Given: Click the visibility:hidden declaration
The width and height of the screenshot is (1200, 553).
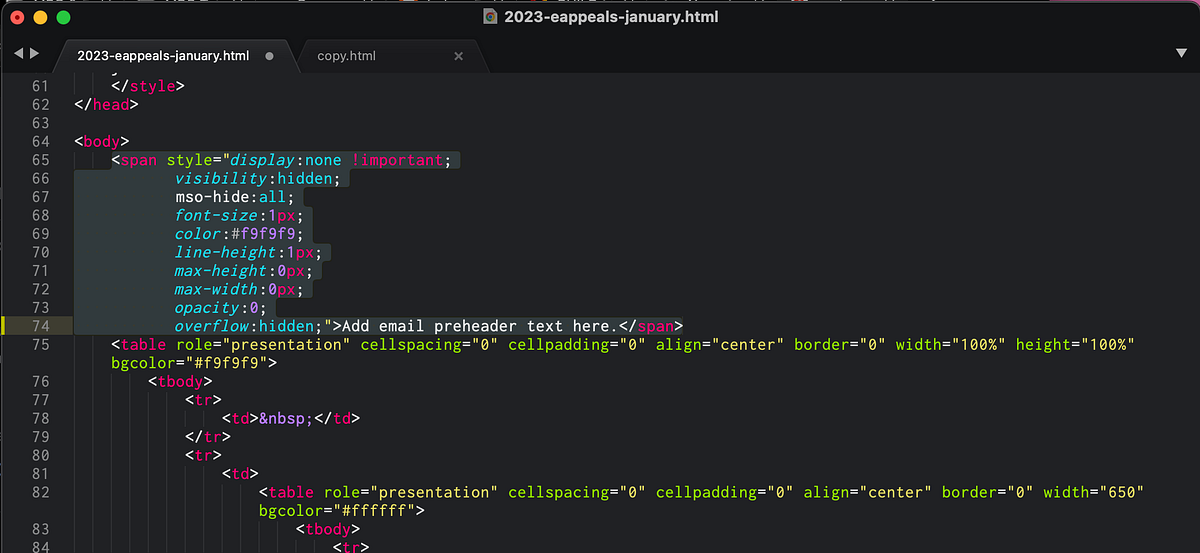Looking at the screenshot, I should point(258,179).
